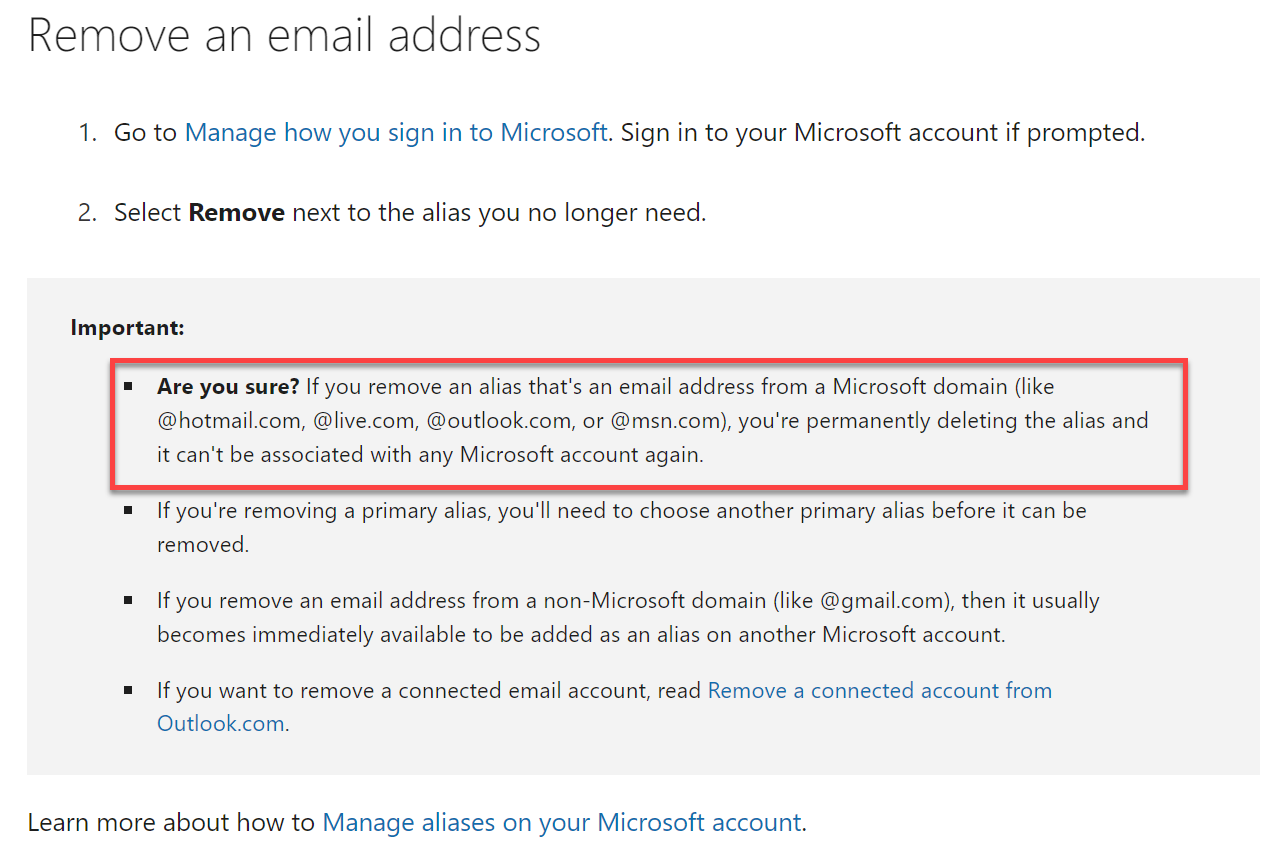Click the "@msn.com" text
The height and width of the screenshot is (863, 1272).
(x=669, y=420)
